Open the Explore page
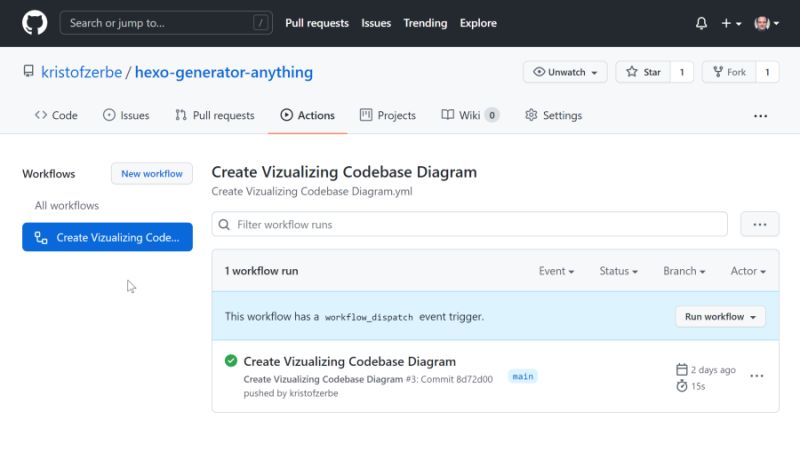The image size is (800, 459). 478,23
